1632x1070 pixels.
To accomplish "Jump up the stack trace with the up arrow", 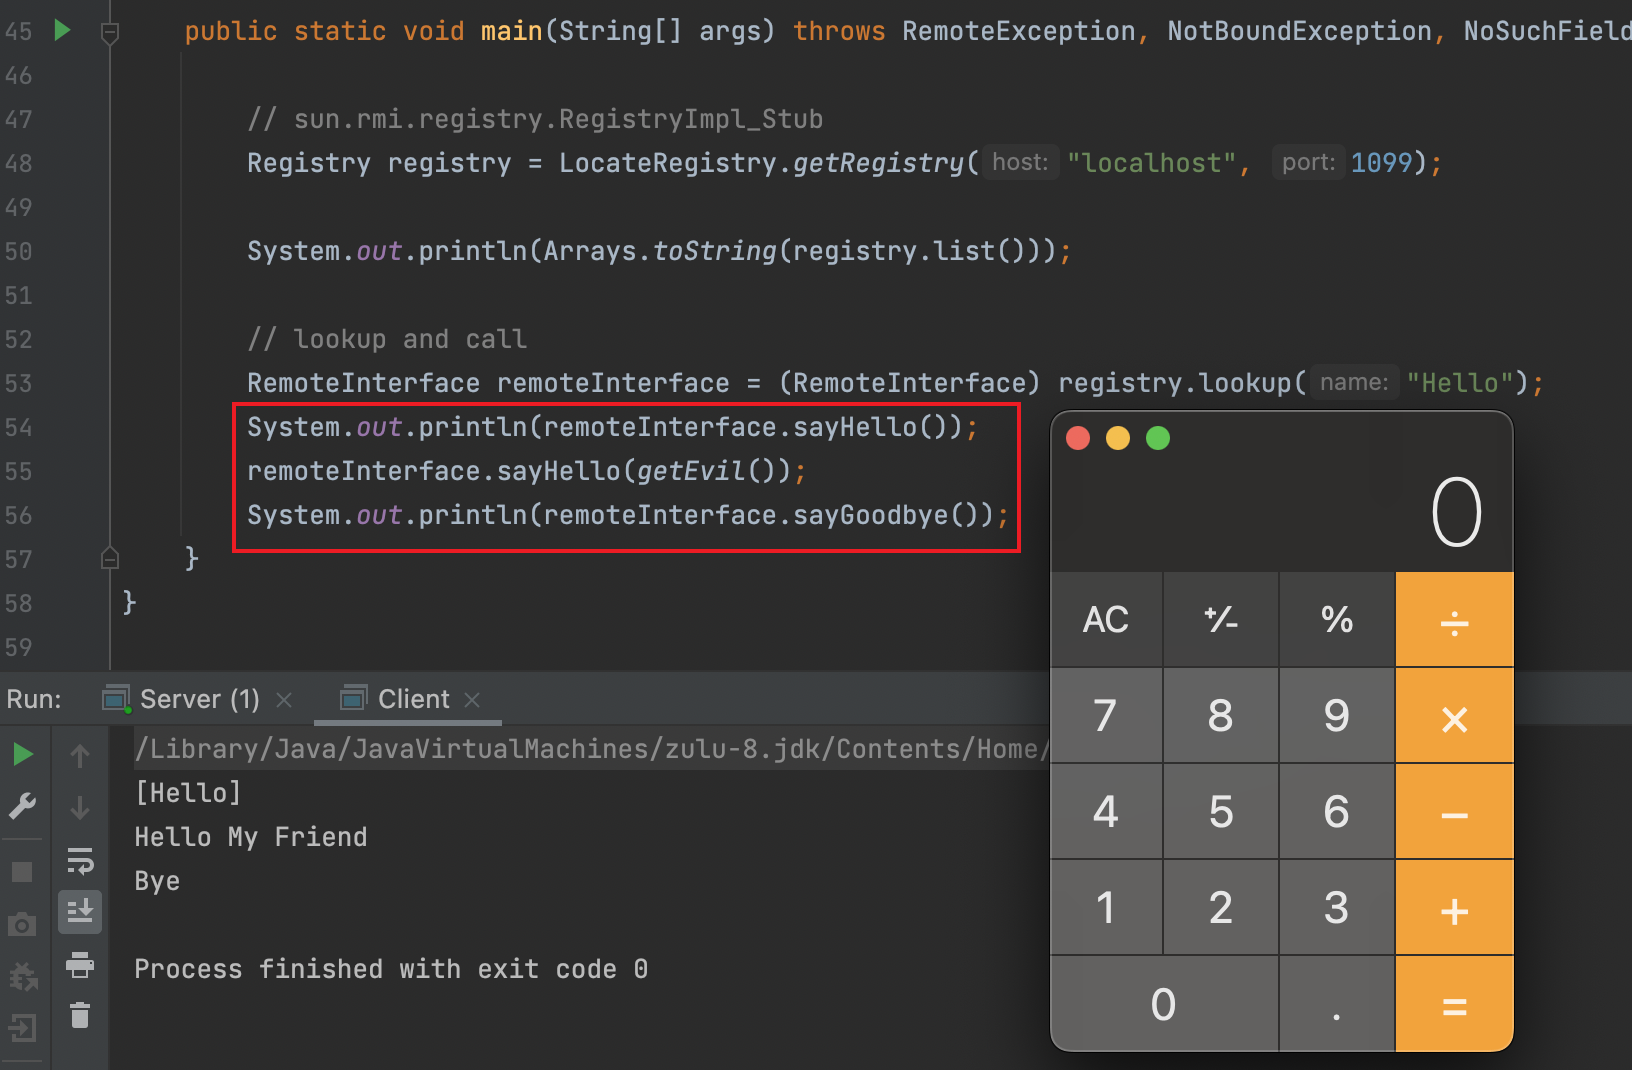I will pyautogui.click(x=80, y=756).
